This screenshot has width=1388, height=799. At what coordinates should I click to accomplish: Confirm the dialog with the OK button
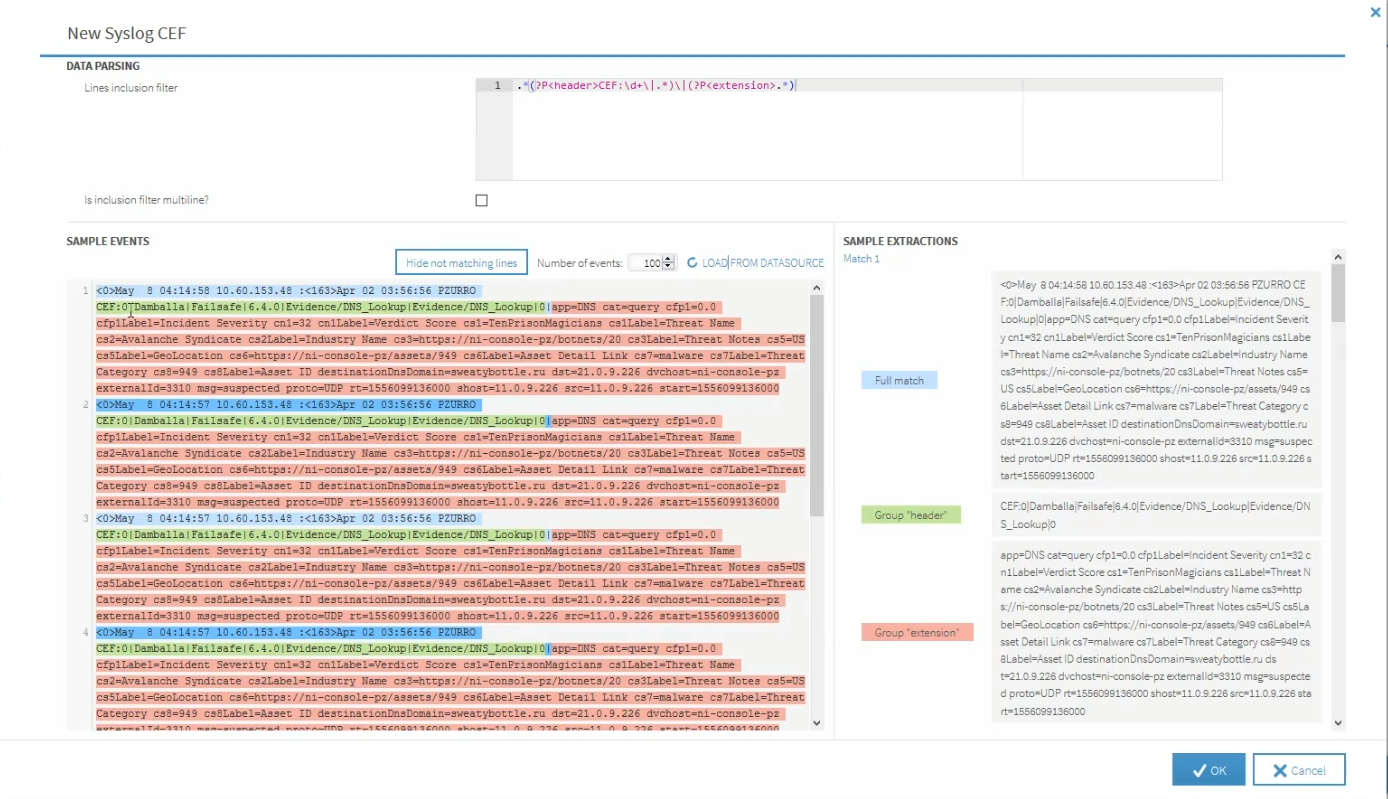pyautogui.click(x=1208, y=770)
